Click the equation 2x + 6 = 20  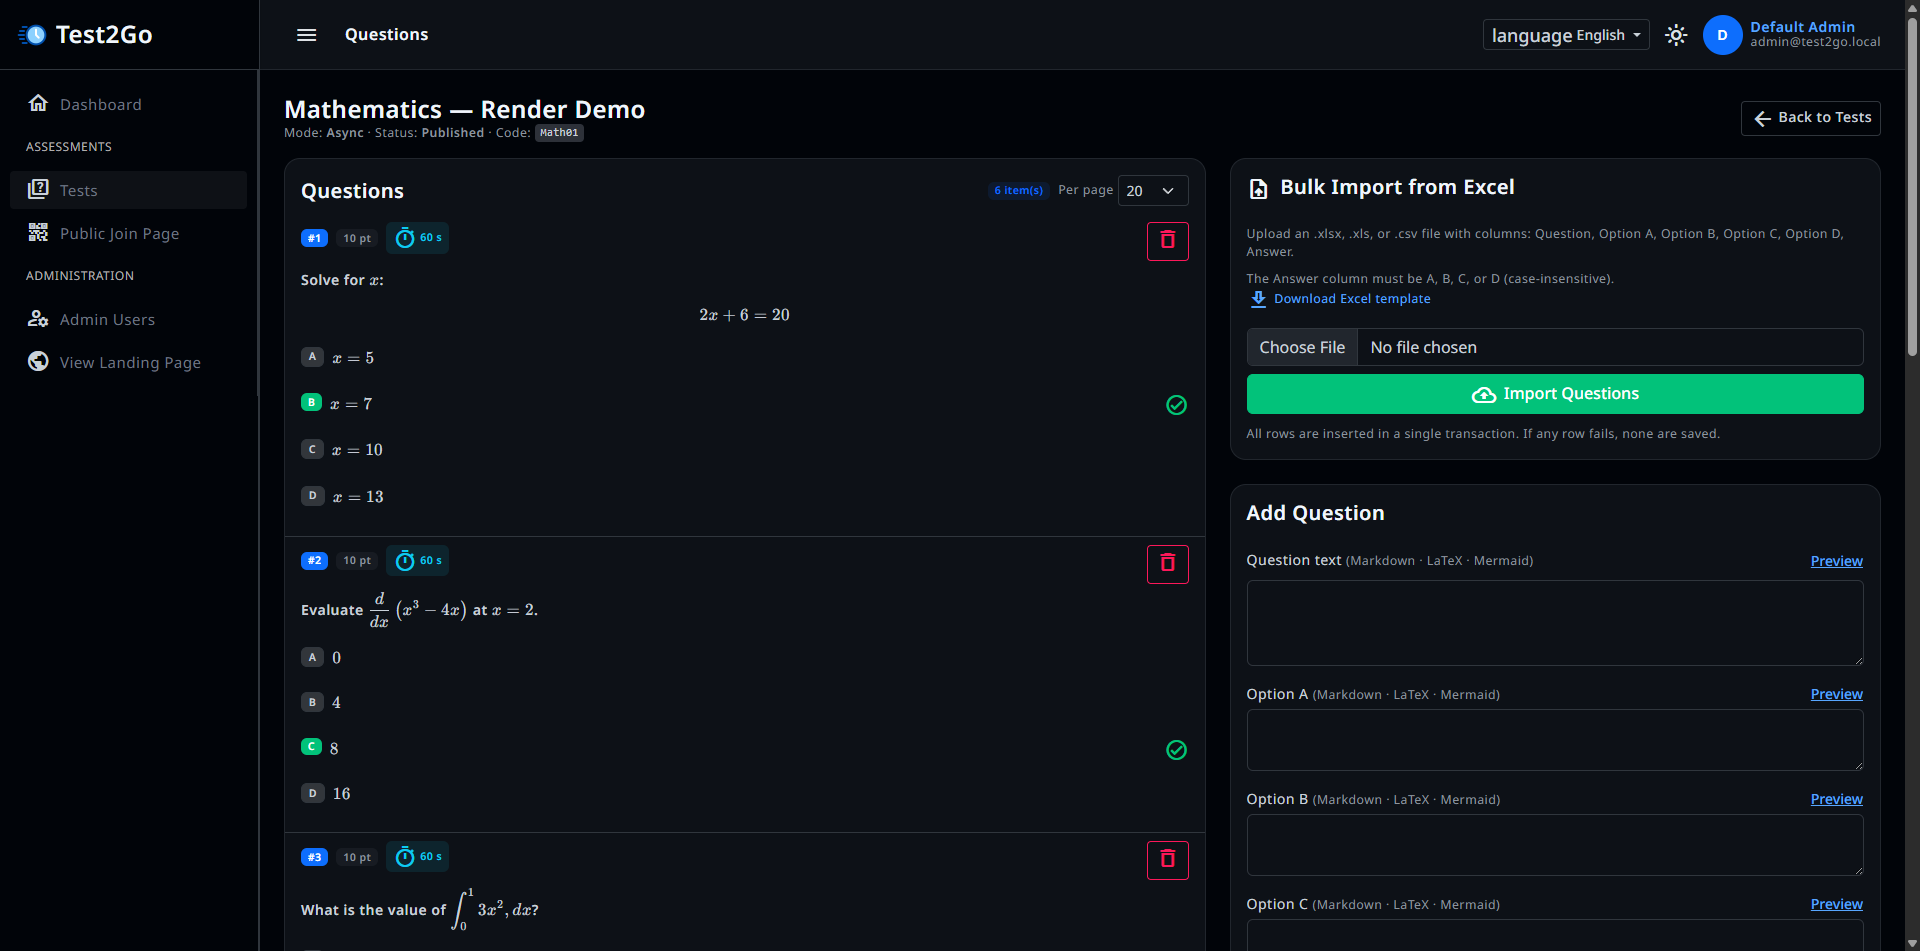[744, 315]
